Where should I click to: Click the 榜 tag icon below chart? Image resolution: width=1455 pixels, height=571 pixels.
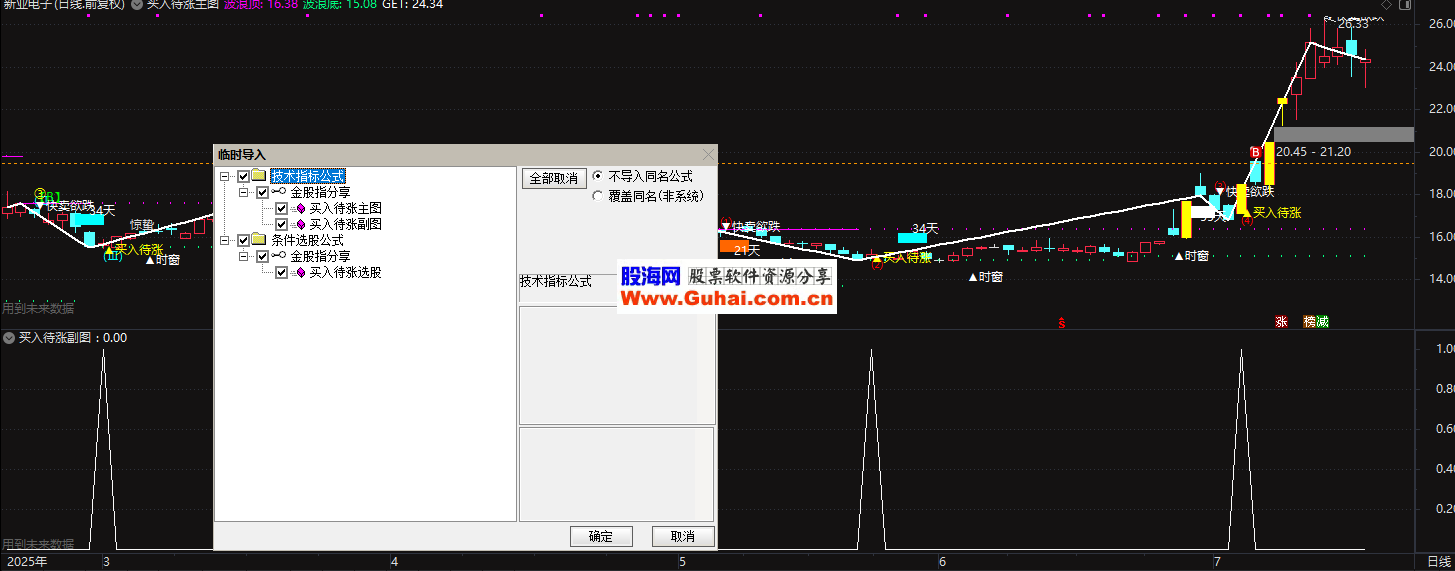(1309, 322)
